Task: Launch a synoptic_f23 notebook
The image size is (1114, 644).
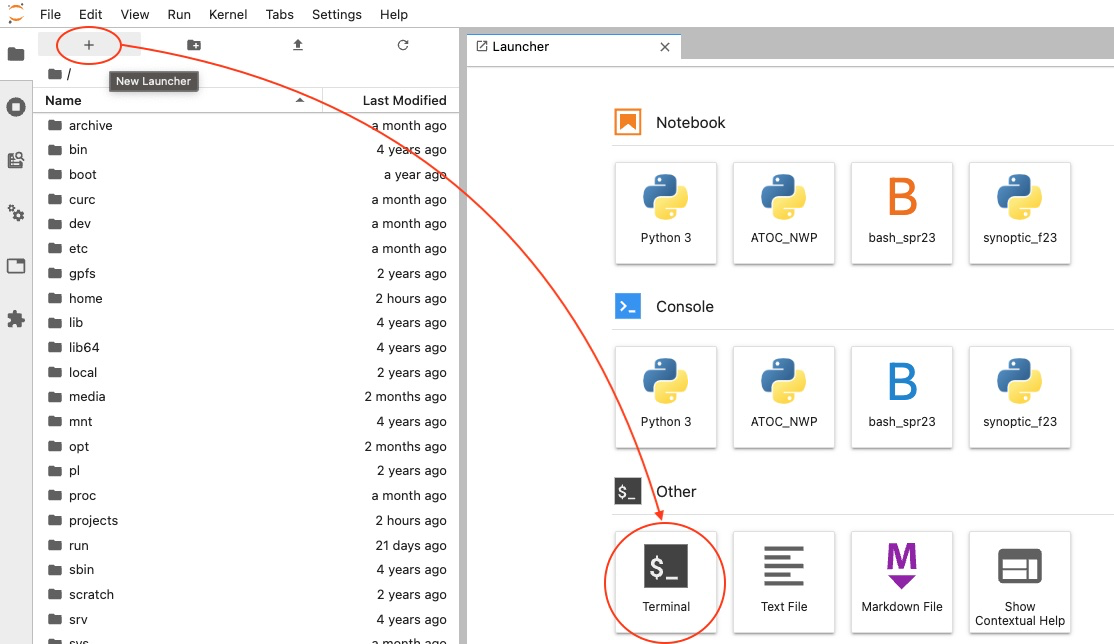Action: tap(1020, 213)
